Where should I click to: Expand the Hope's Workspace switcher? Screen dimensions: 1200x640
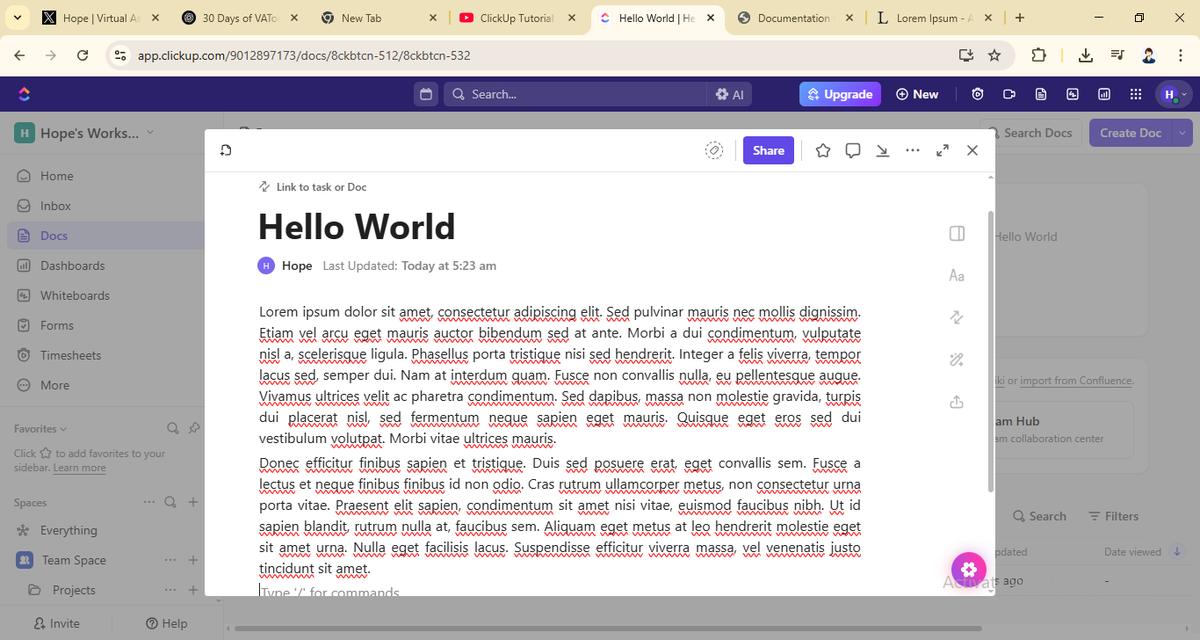[85, 133]
